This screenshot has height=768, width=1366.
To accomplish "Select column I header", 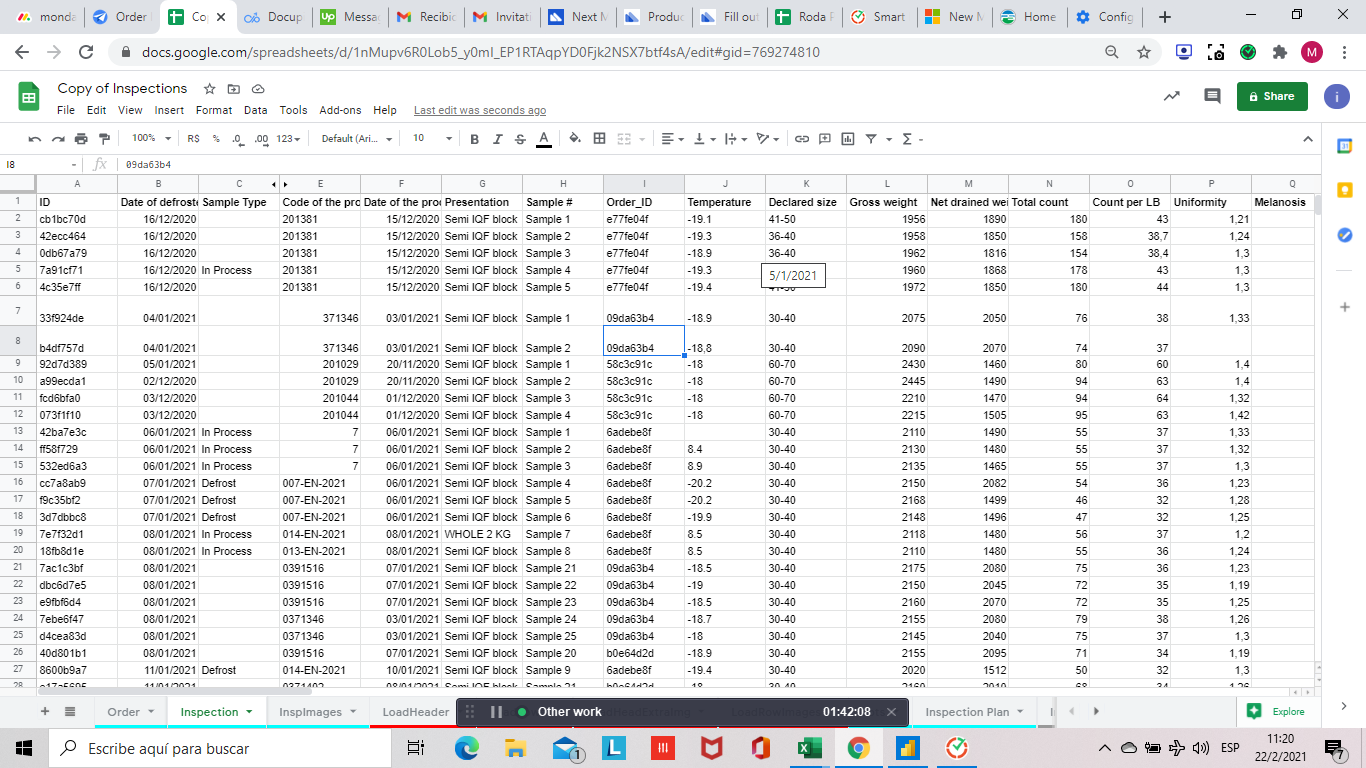I will [644, 184].
